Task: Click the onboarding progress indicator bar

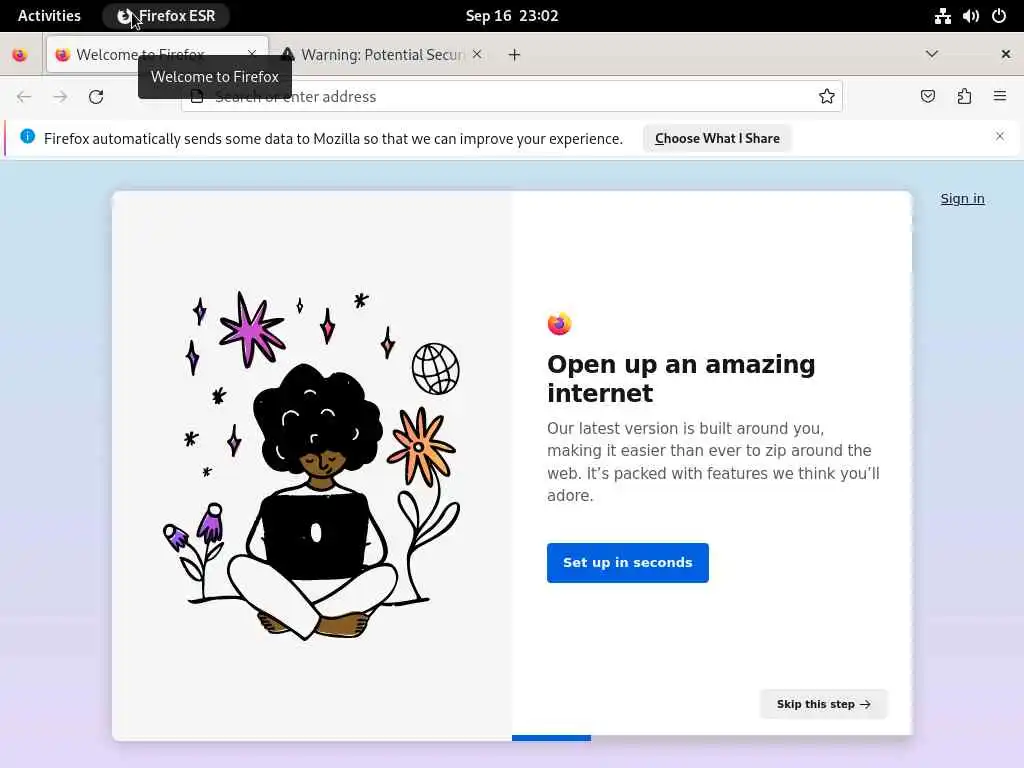Action: click(x=551, y=738)
